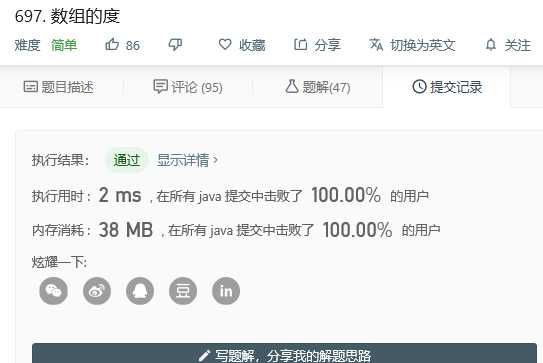Share result via WeChat icon
The height and width of the screenshot is (363, 543).
[53, 291]
